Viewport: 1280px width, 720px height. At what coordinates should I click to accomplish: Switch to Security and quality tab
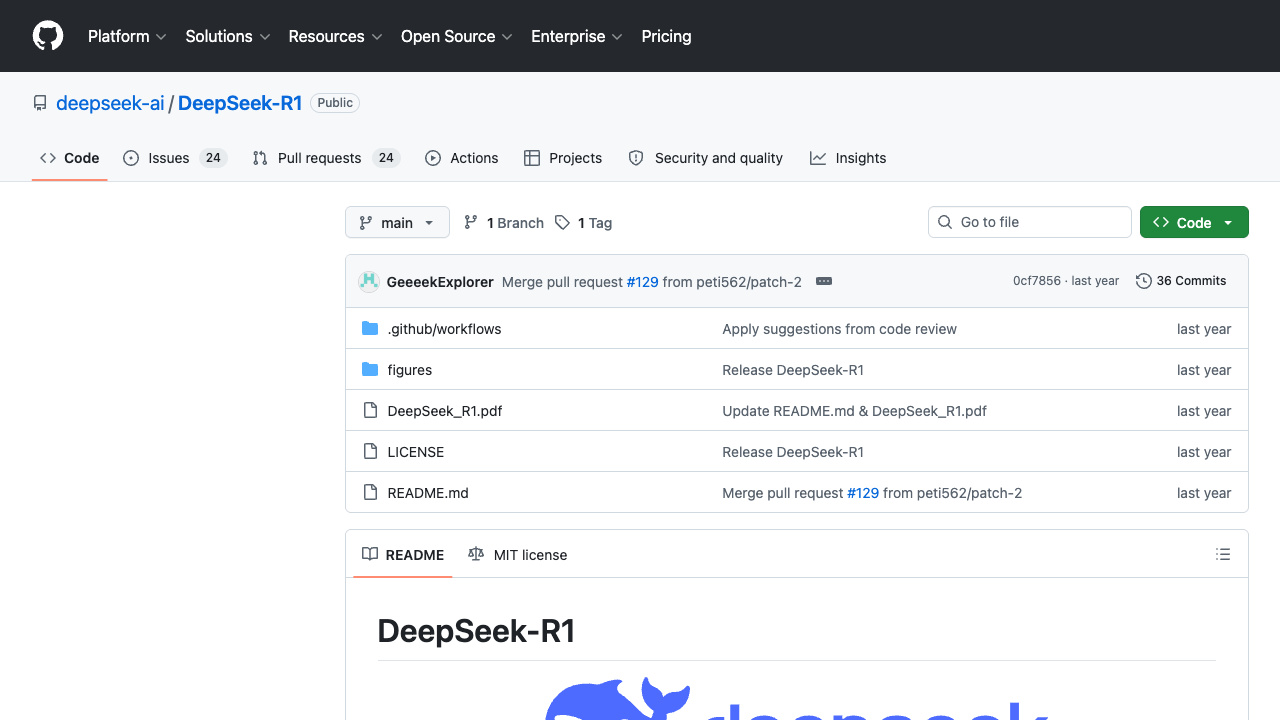[x=705, y=158]
